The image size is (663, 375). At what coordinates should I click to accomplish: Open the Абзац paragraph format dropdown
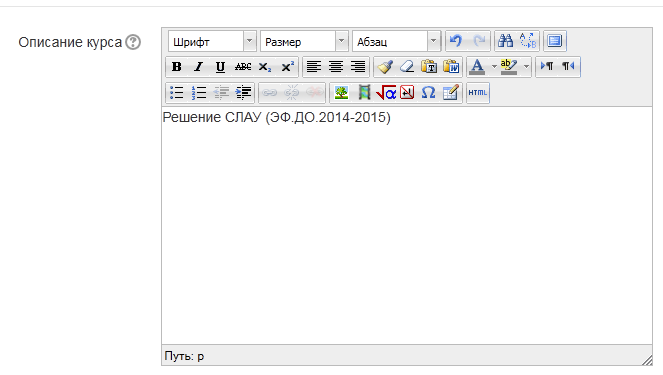point(396,41)
